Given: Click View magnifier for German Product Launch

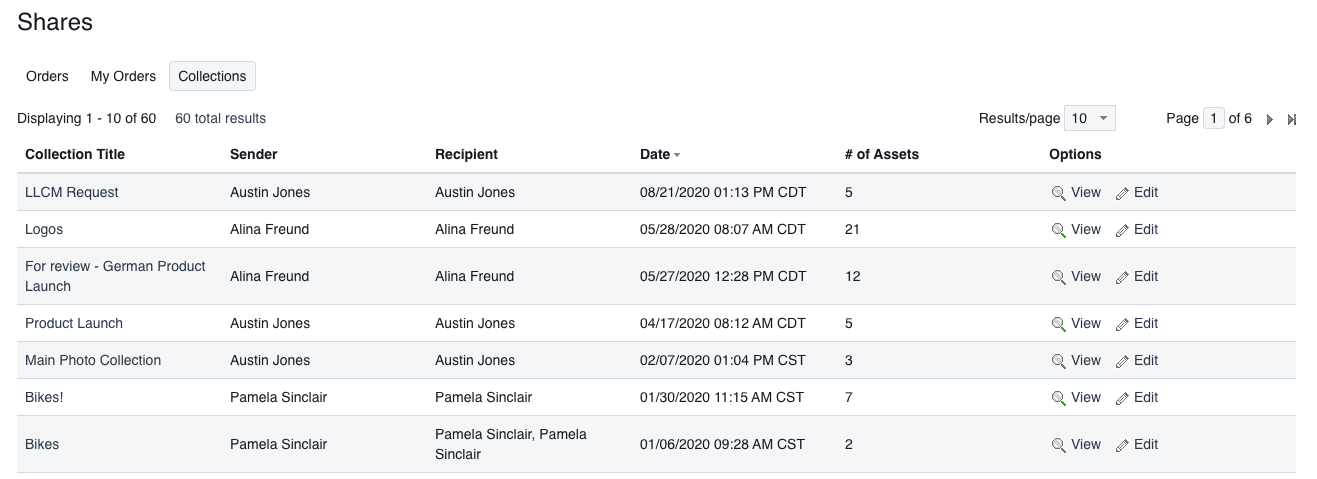Looking at the screenshot, I should 1058,277.
